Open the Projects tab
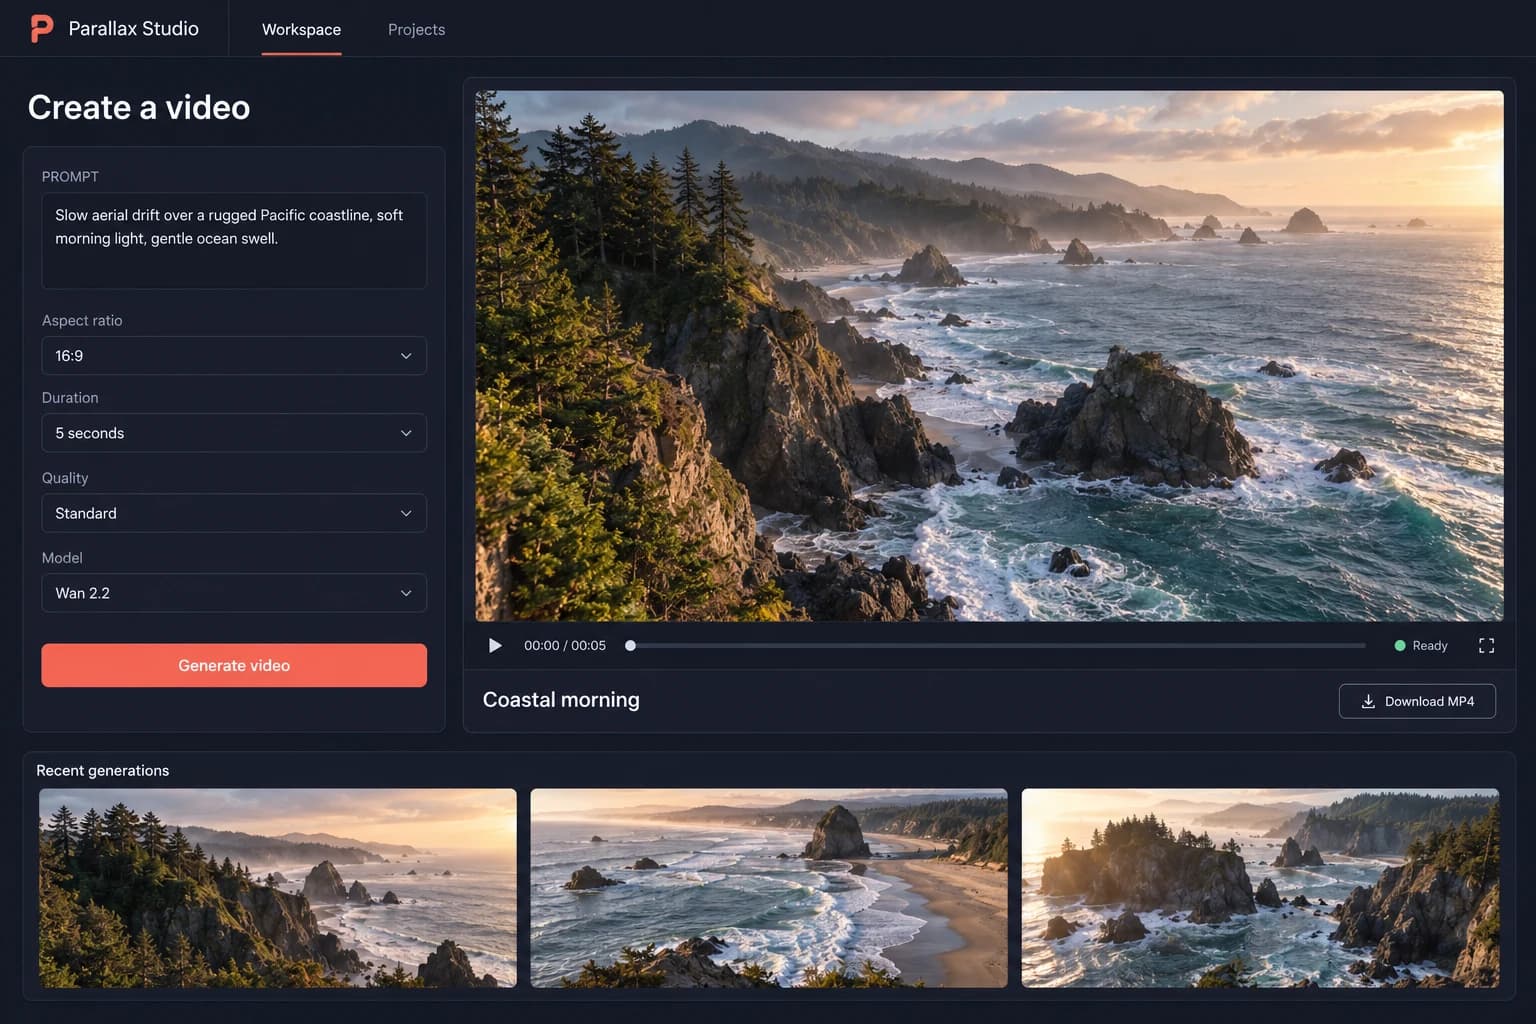 coord(416,29)
